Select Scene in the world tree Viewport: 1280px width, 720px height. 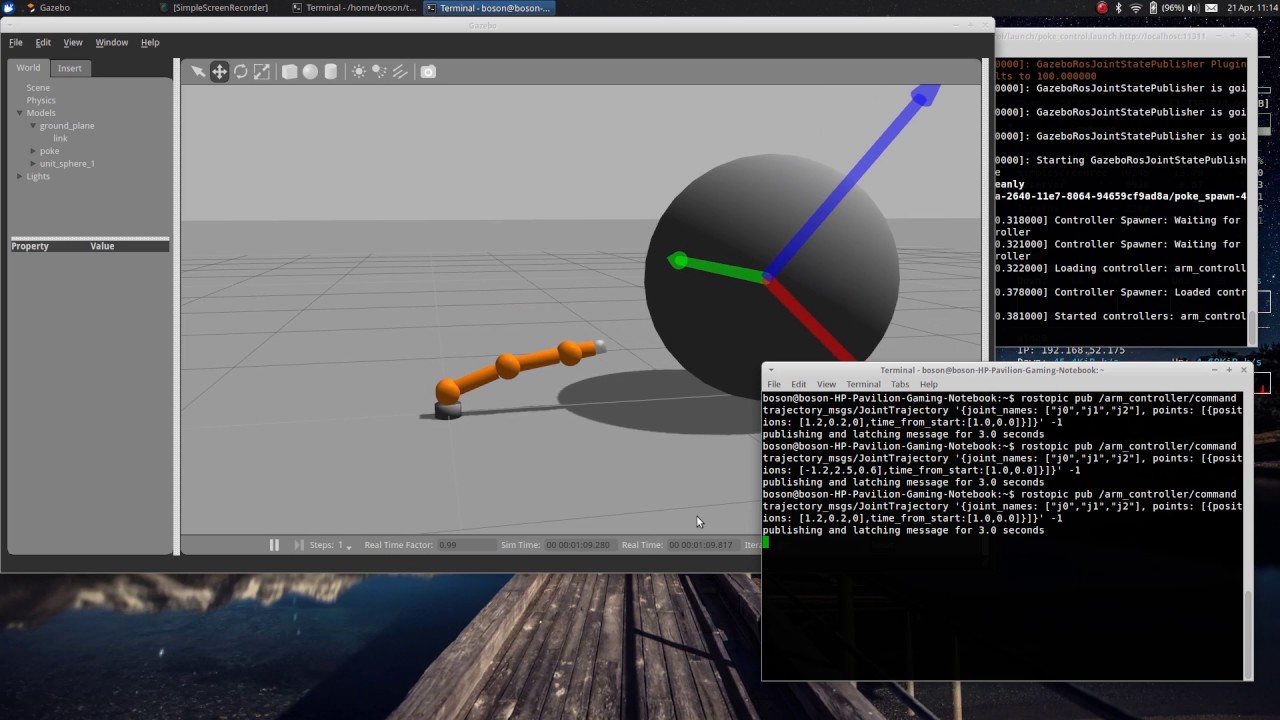[x=38, y=88]
